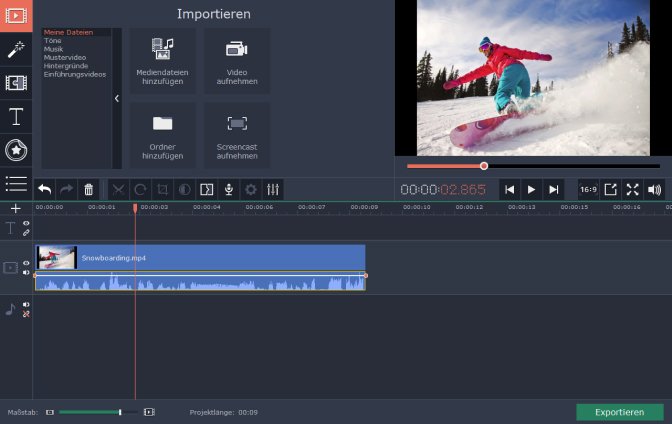
Task: Open the 16:9 aspect ratio selector
Action: click(x=588, y=189)
